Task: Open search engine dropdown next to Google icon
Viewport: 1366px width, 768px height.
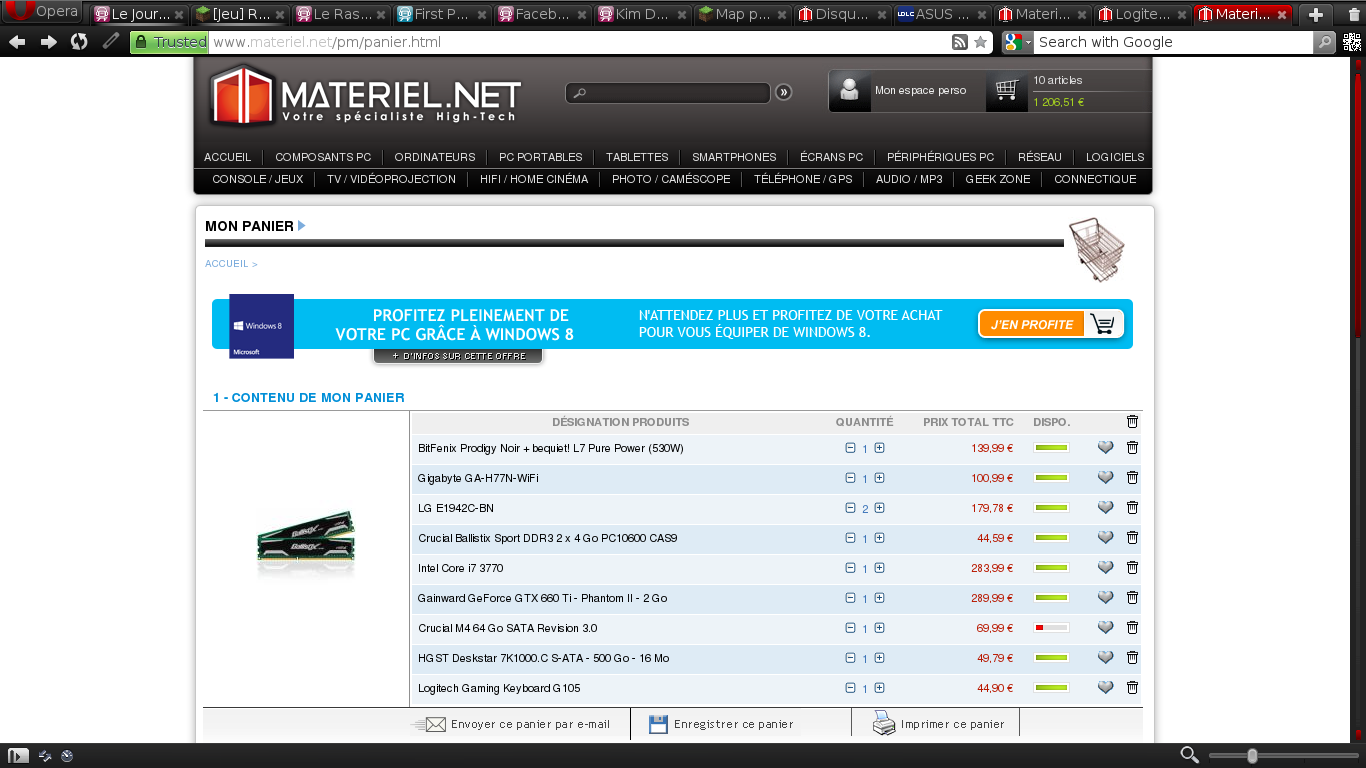Action: (1028, 42)
